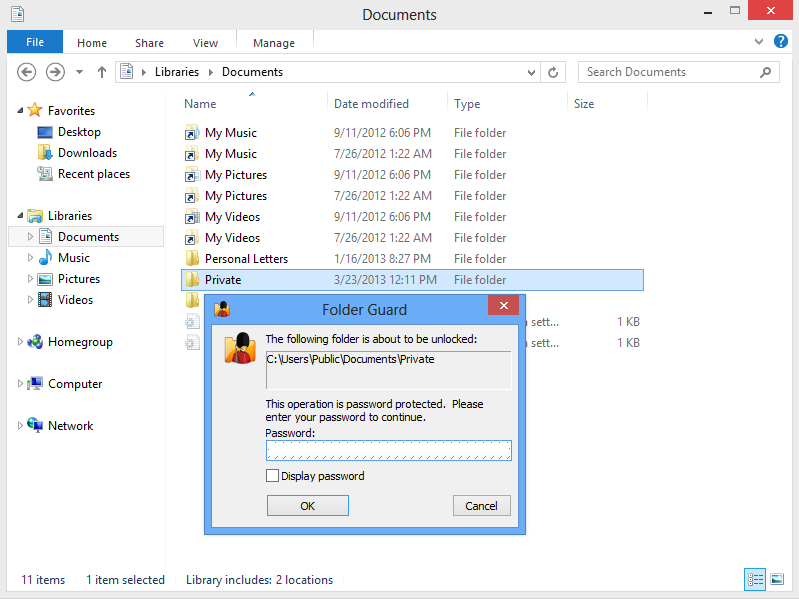Collapse the Favorites section
Image resolution: width=799 pixels, height=599 pixels.
tap(20, 111)
